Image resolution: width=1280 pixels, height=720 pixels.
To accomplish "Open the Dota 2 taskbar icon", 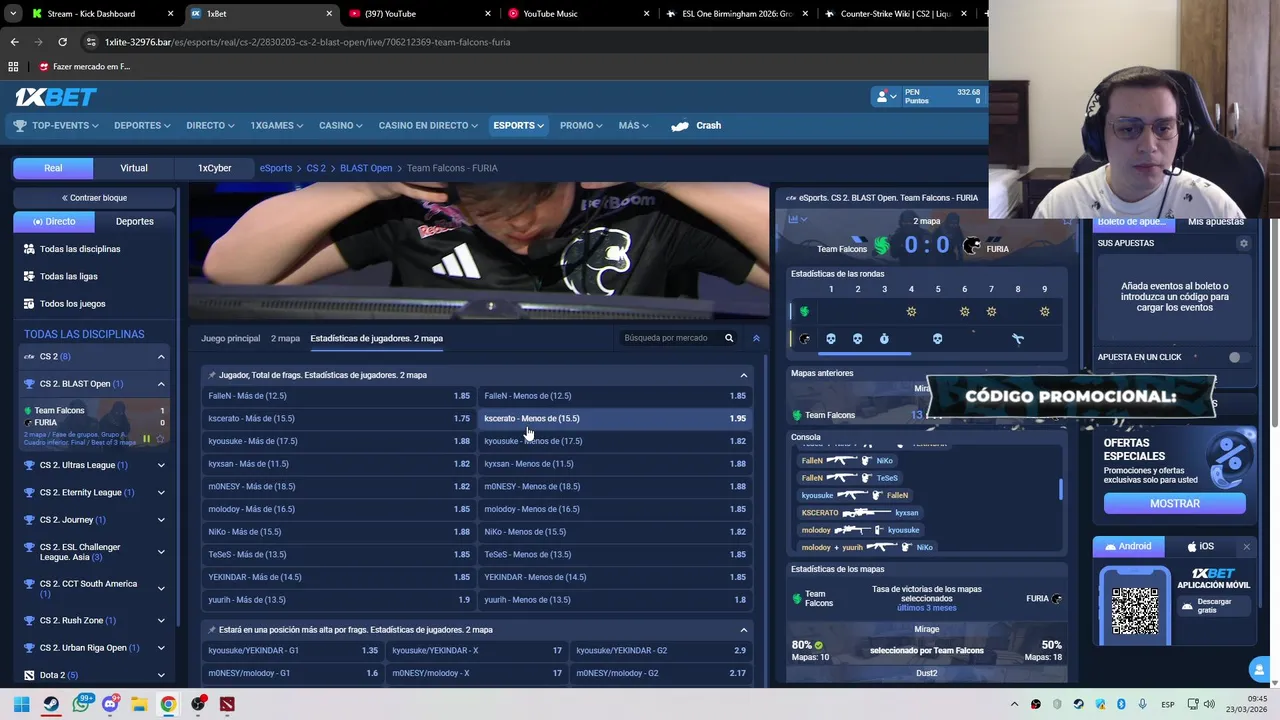I will pos(227,704).
